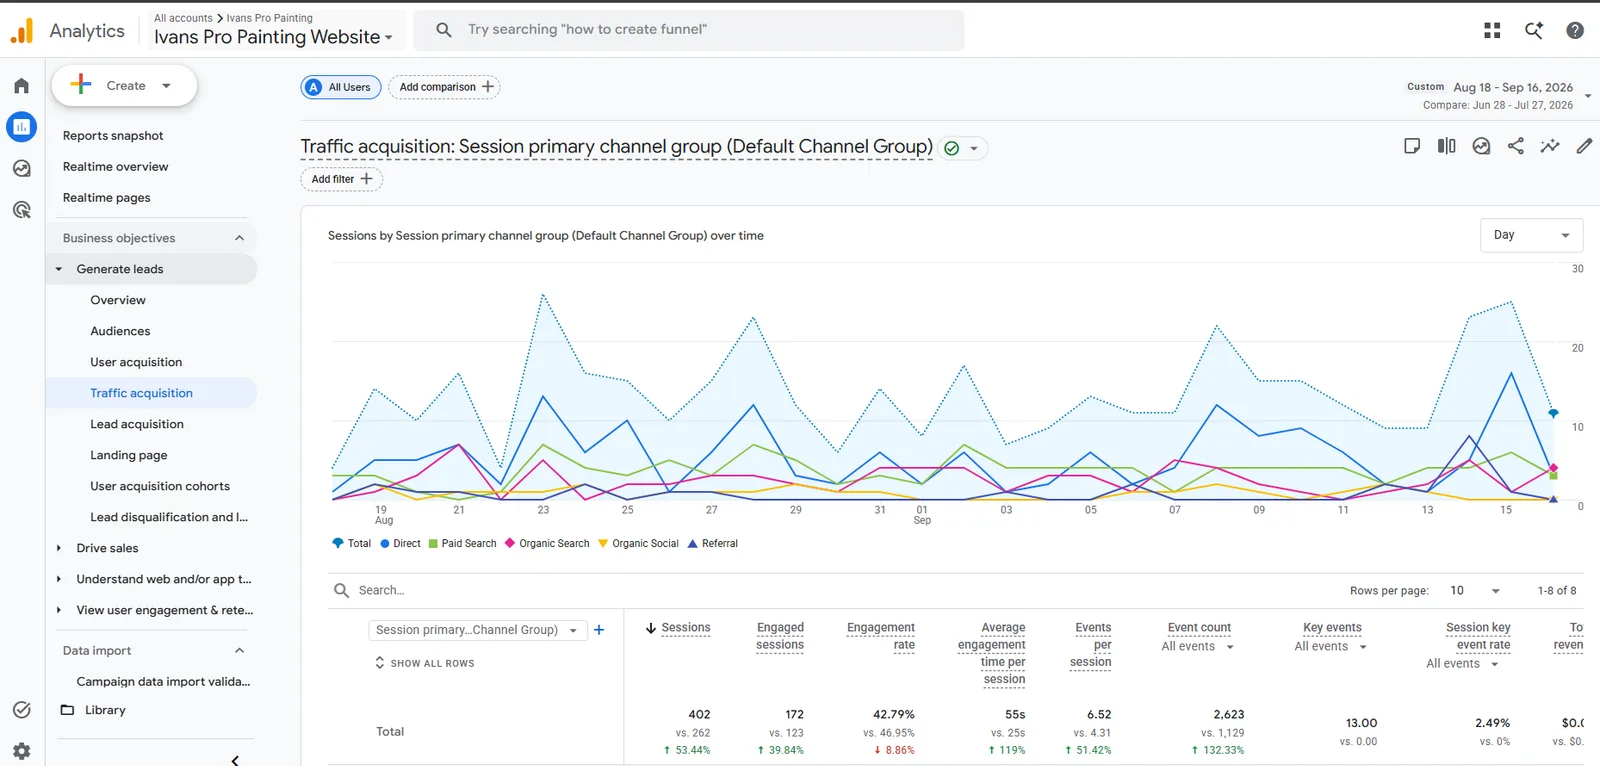Click the Add filter button
The height and width of the screenshot is (766, 1600).
[x=341, y=179]
